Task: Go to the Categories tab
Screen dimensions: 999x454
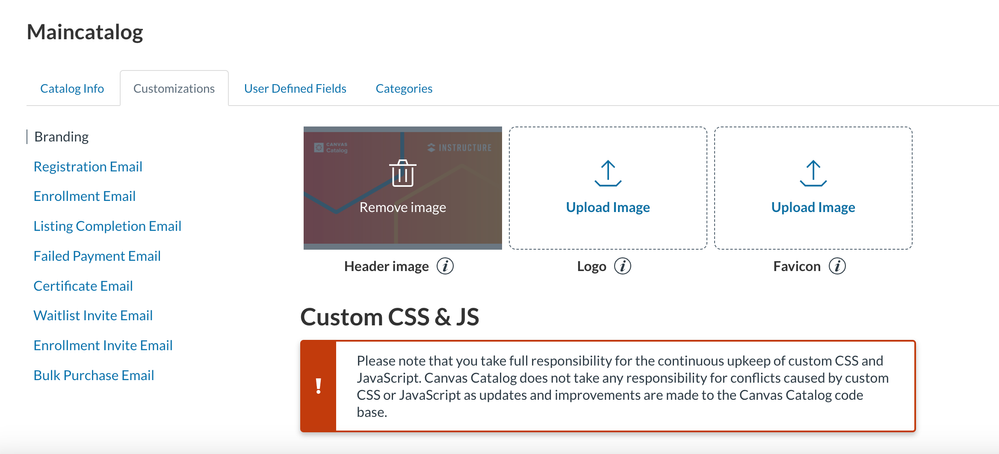Action: coord(404,88)
